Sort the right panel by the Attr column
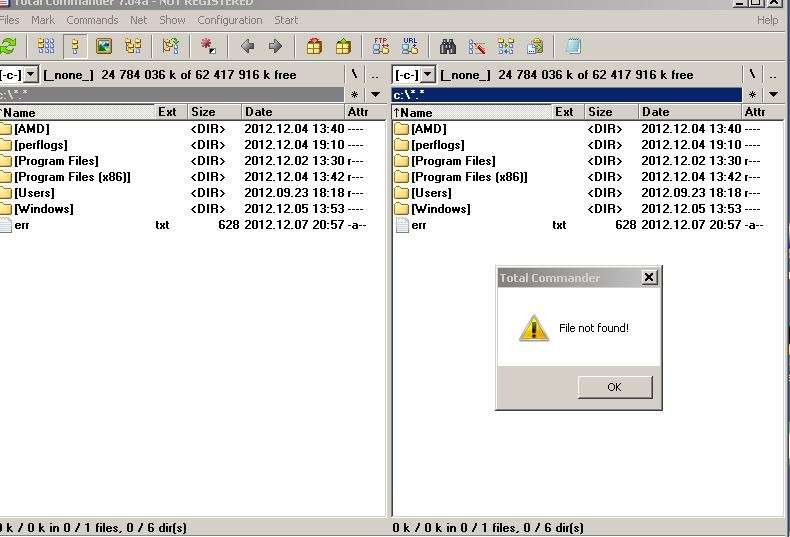The width and height of the screenshot is (790, 537). [763, 112]
